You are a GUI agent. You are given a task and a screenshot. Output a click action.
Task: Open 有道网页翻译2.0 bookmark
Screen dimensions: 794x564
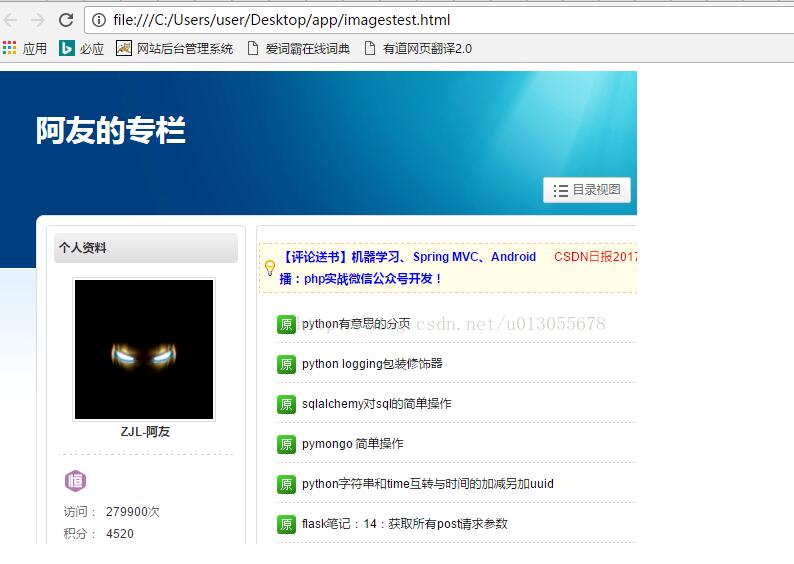pyautogui.click(x=418, y=48)
